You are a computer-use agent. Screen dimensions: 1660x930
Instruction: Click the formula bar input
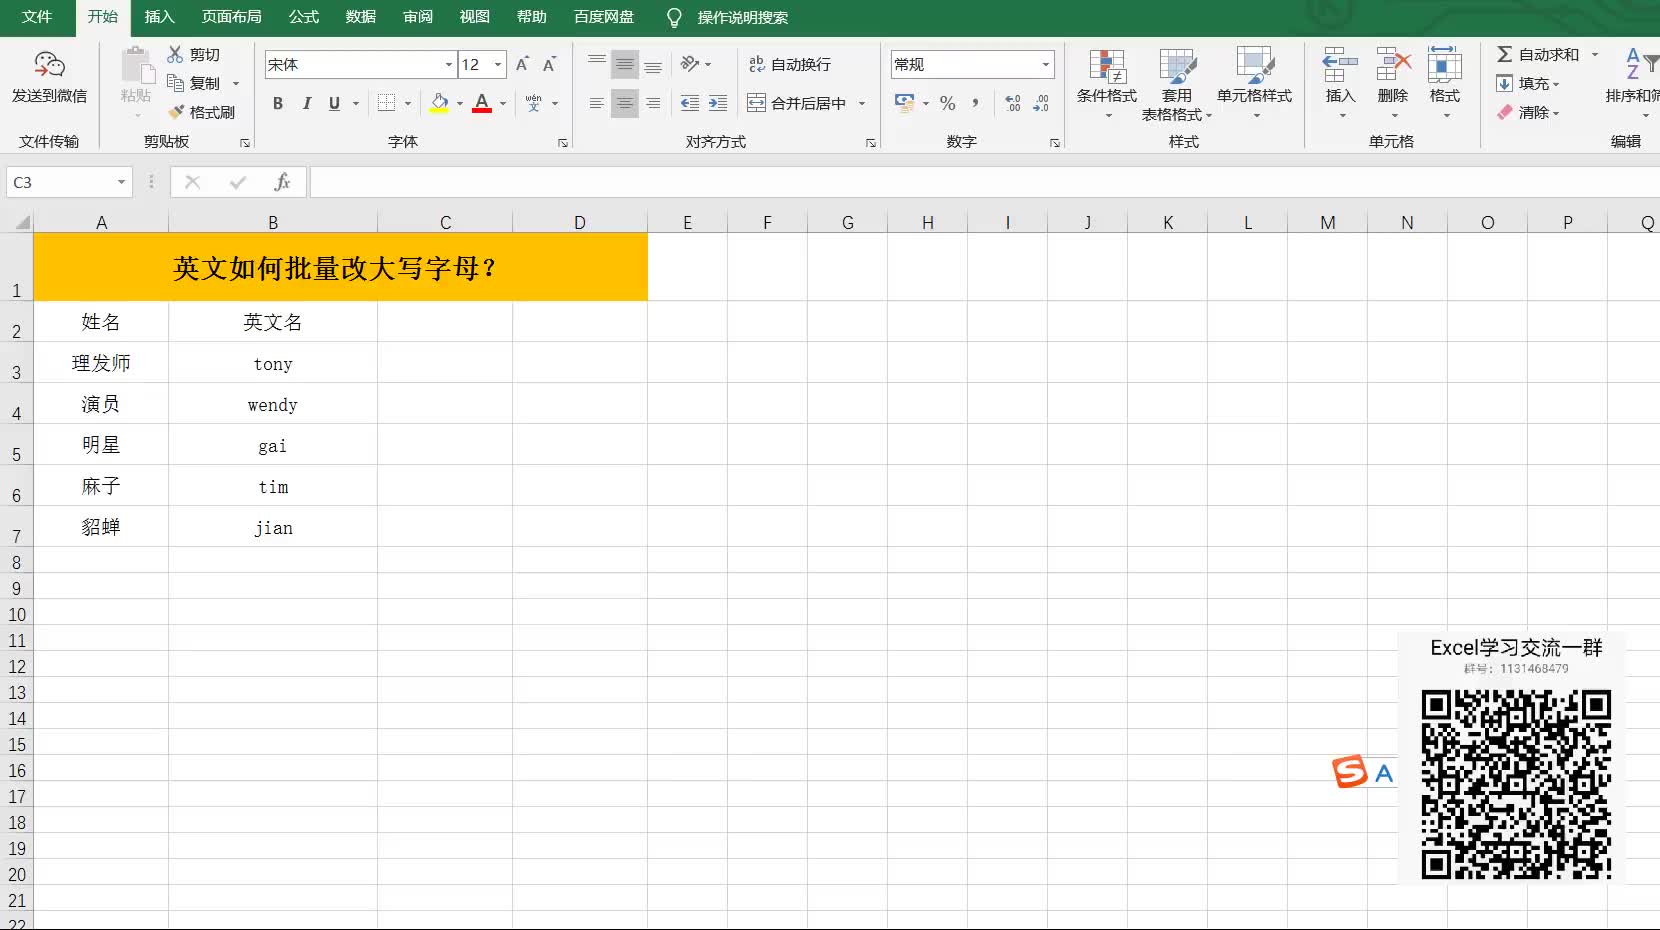click(984, 182)
